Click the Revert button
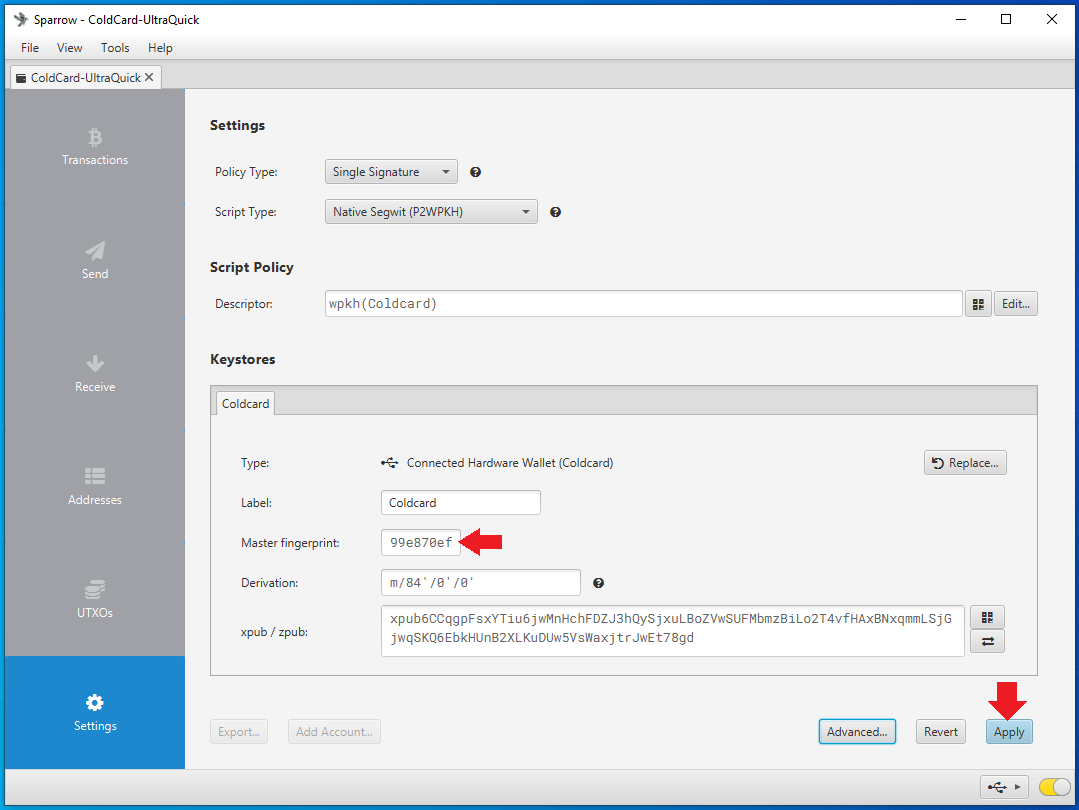Screen dimensions: 1079x810 pos(940,732)
